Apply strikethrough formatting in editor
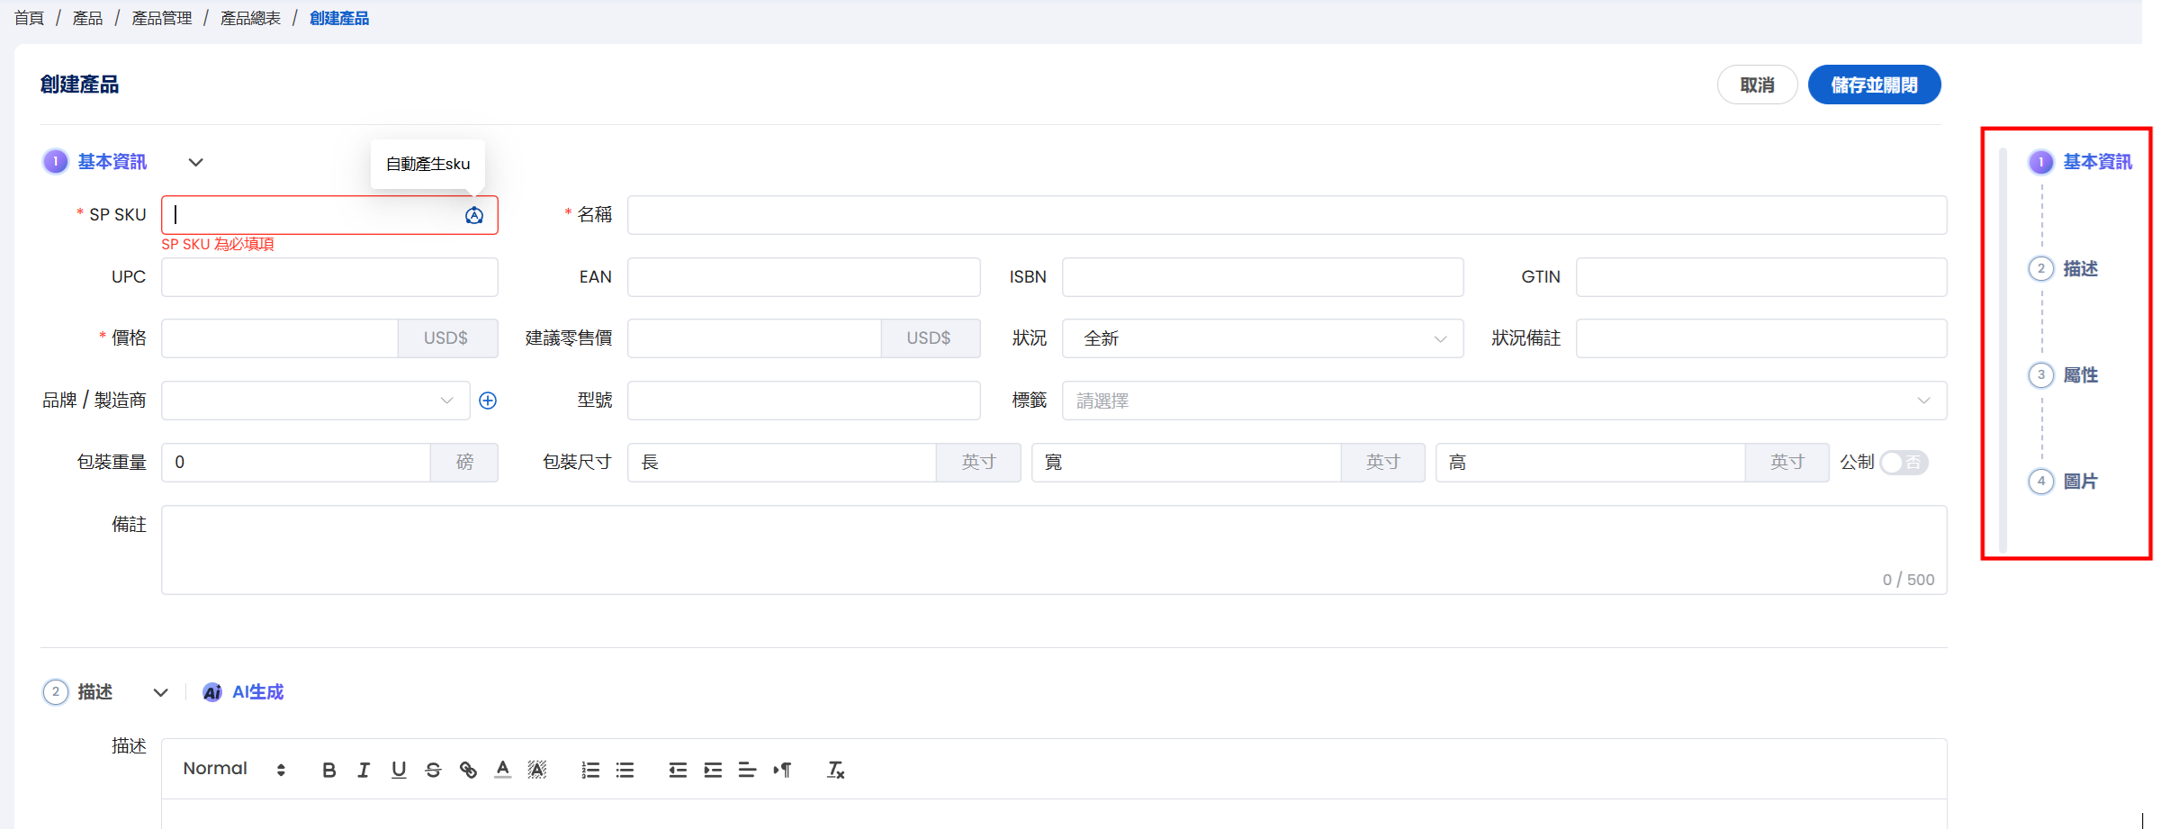2159x840 pixels. click(433, 770)
